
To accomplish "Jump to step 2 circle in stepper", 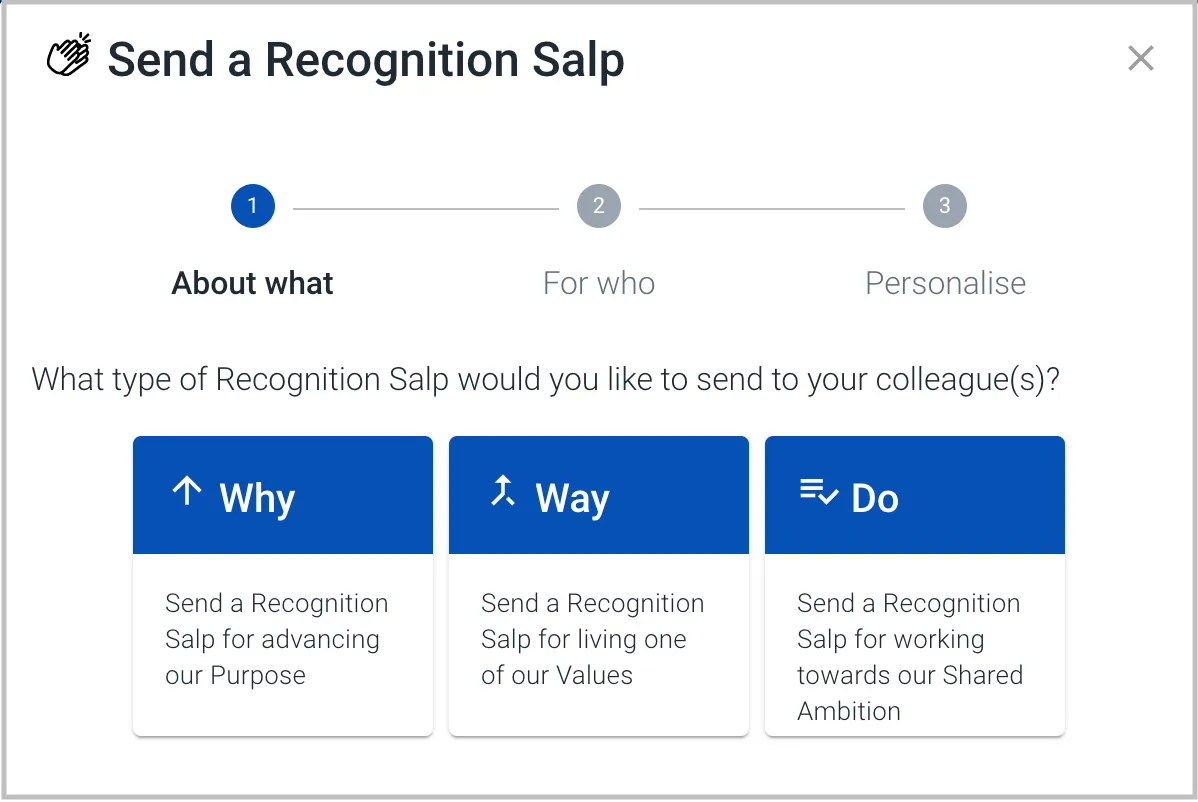I will [x=599, y=206].
